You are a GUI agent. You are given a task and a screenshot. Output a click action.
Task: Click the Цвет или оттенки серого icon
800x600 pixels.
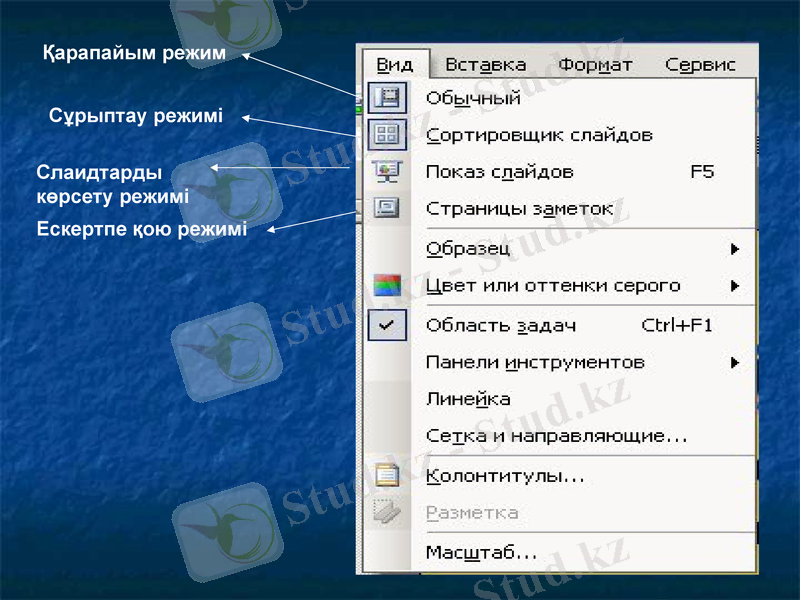[x=386, y=286]
